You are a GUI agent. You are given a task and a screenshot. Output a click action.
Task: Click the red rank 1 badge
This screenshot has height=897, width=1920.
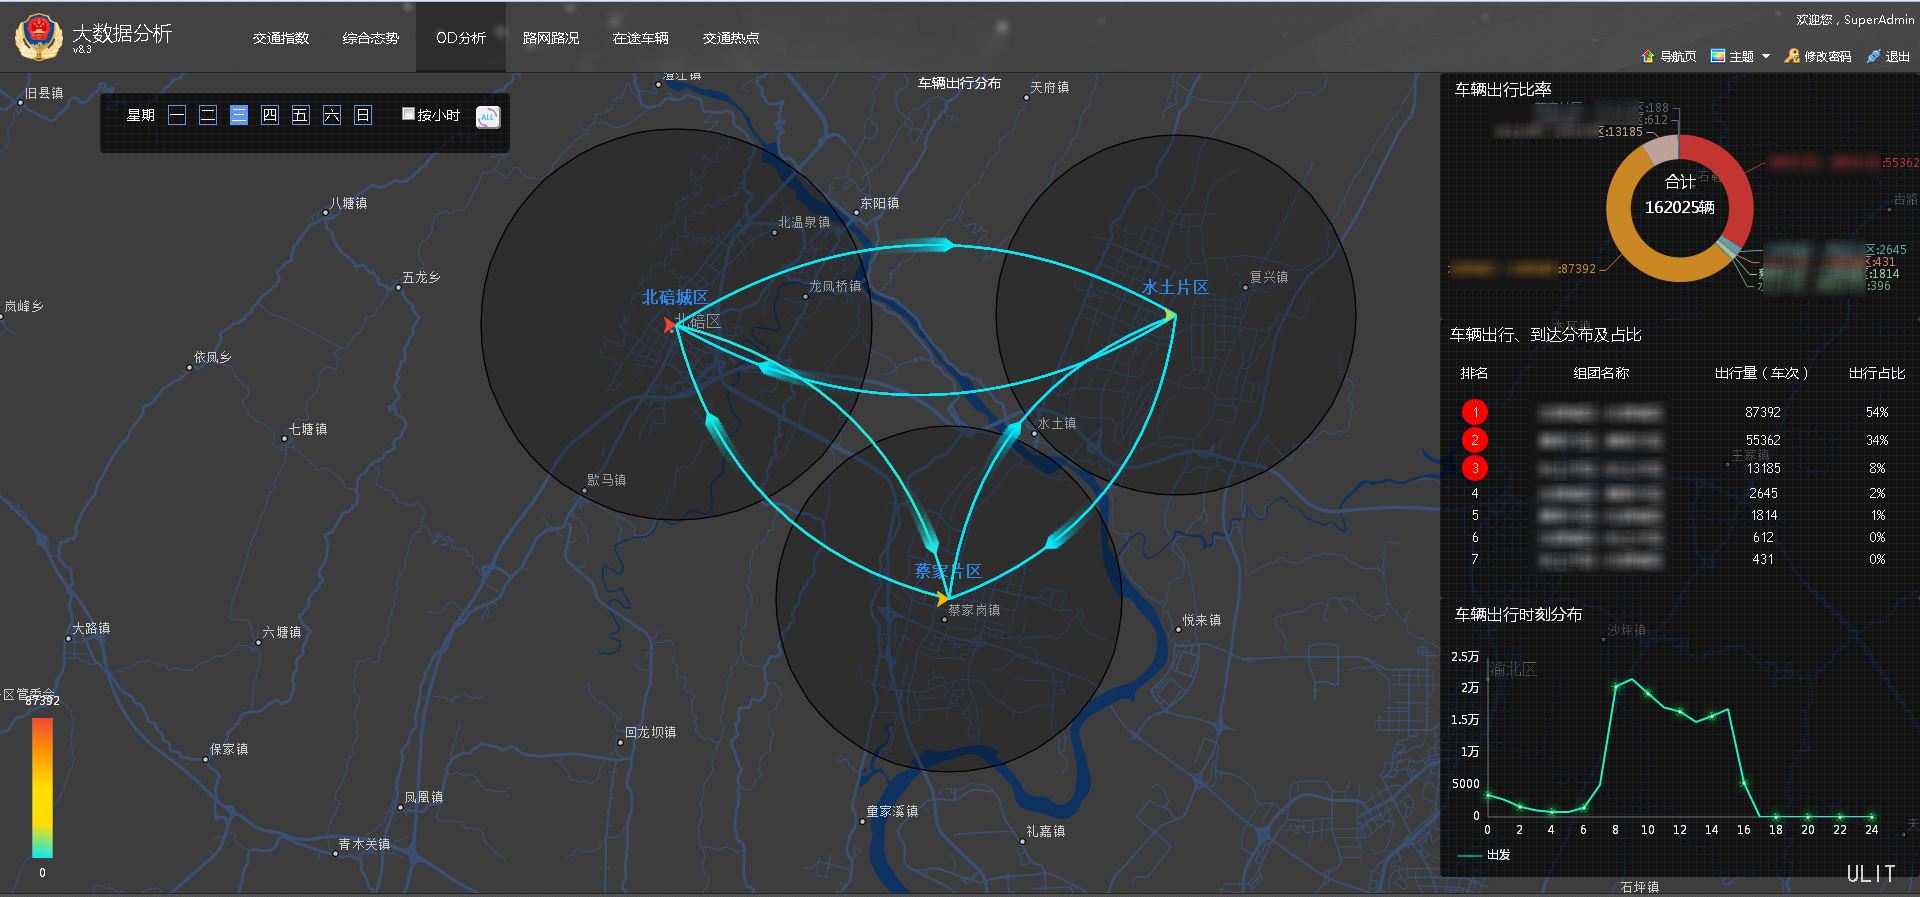pyautogui.click(x=1474, y=412)
